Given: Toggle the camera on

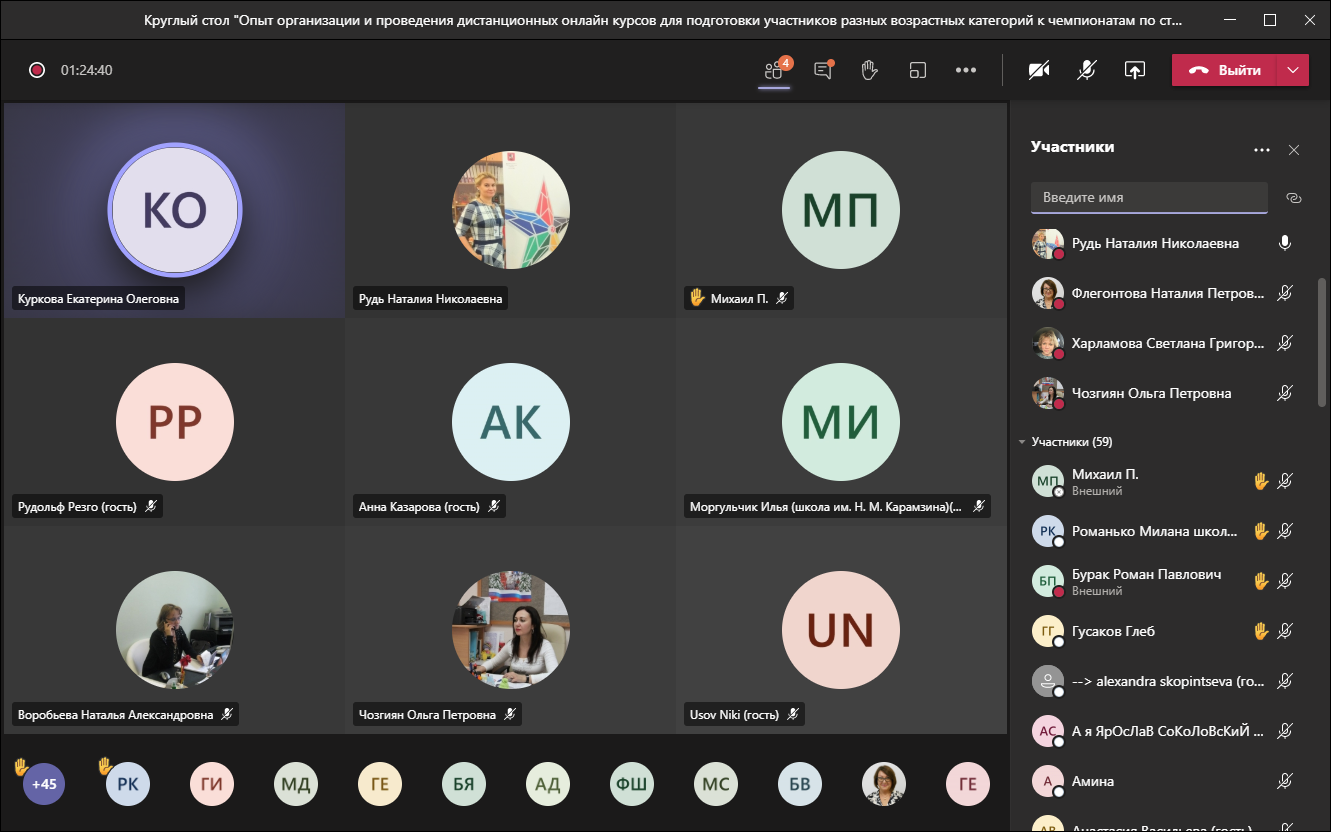Looking at the screenshot, I should point(1039,70).
